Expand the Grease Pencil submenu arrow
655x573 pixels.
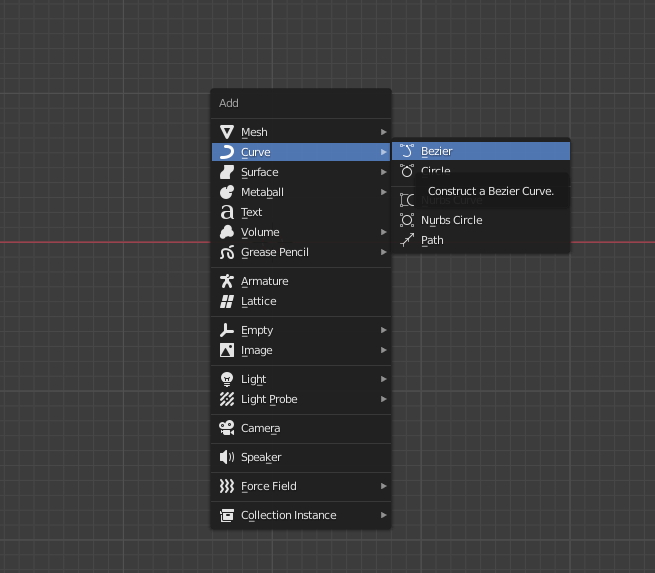[x=383, y=252]
